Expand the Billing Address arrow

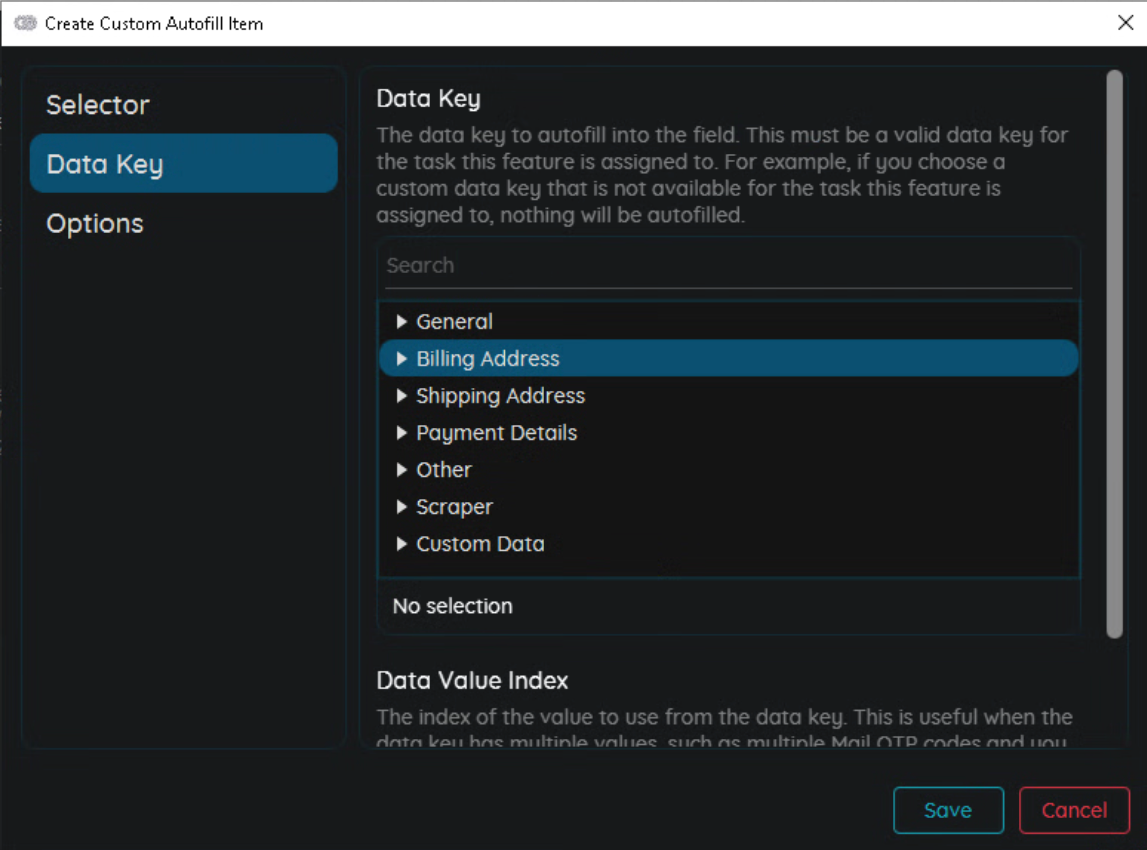pos(402,359)
